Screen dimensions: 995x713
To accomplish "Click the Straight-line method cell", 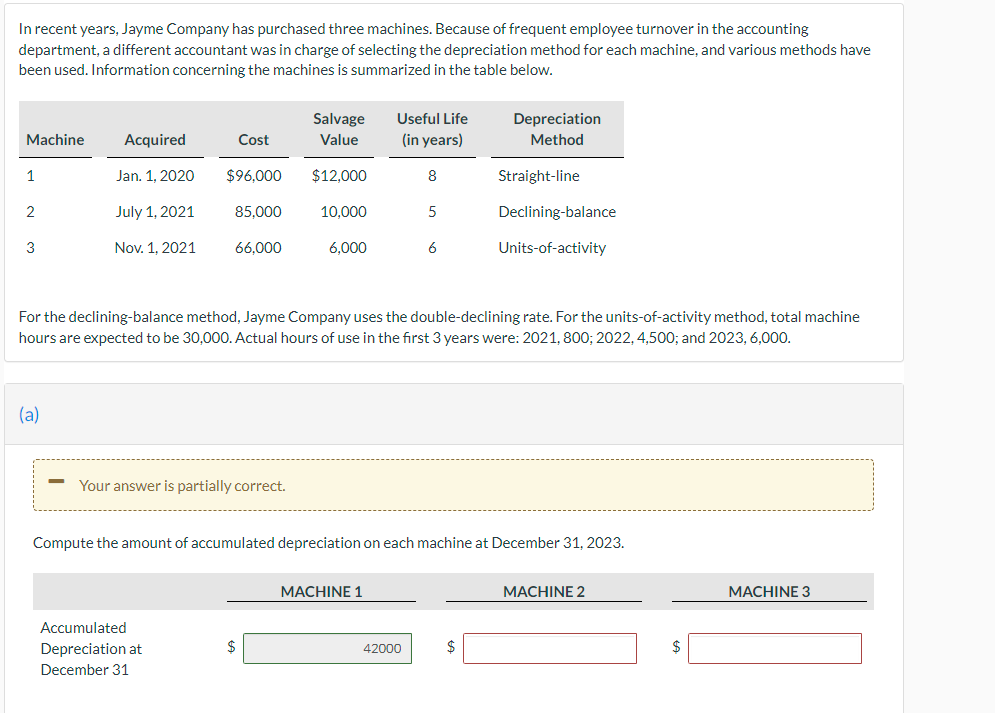I will coord(539,176).
